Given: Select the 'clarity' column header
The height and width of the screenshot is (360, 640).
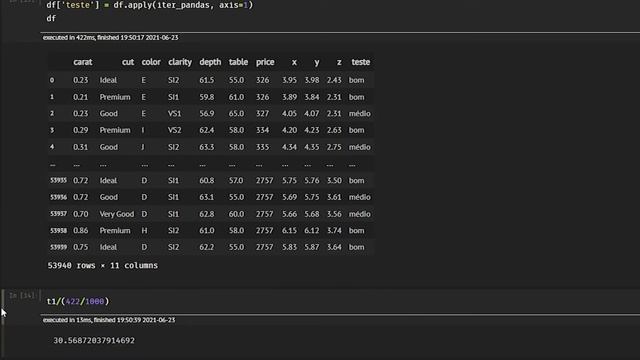Looking at the screenshot, I should click(180, 62).
